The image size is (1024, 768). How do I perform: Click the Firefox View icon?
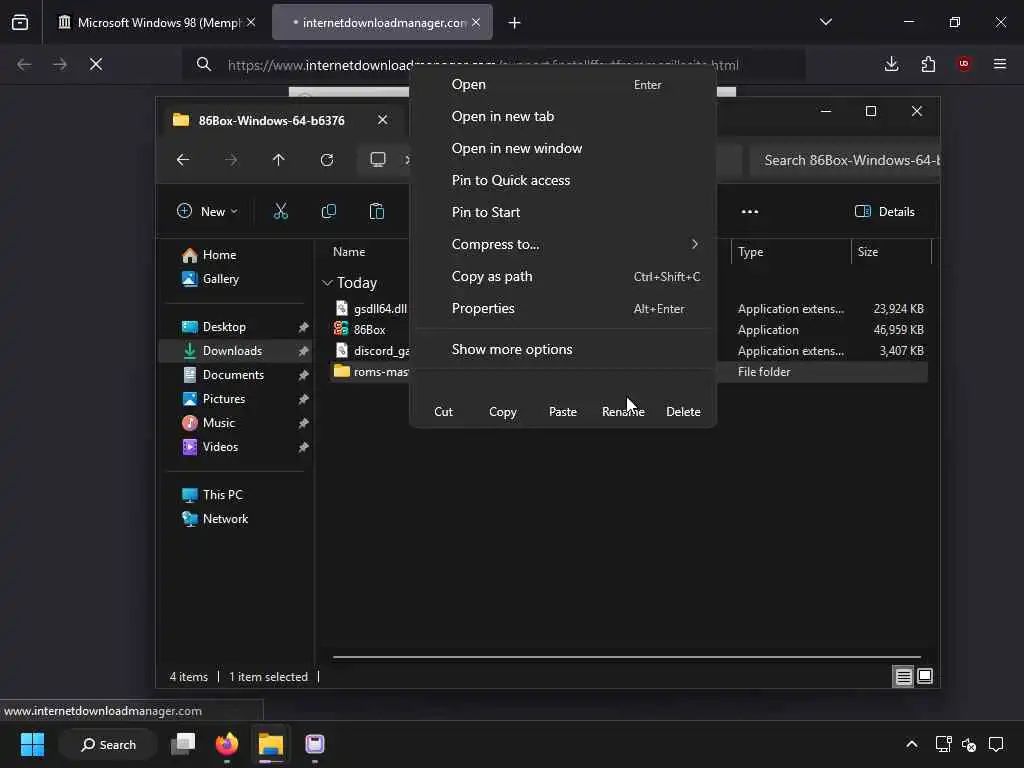pyautogui.click(x=20, y=22)
